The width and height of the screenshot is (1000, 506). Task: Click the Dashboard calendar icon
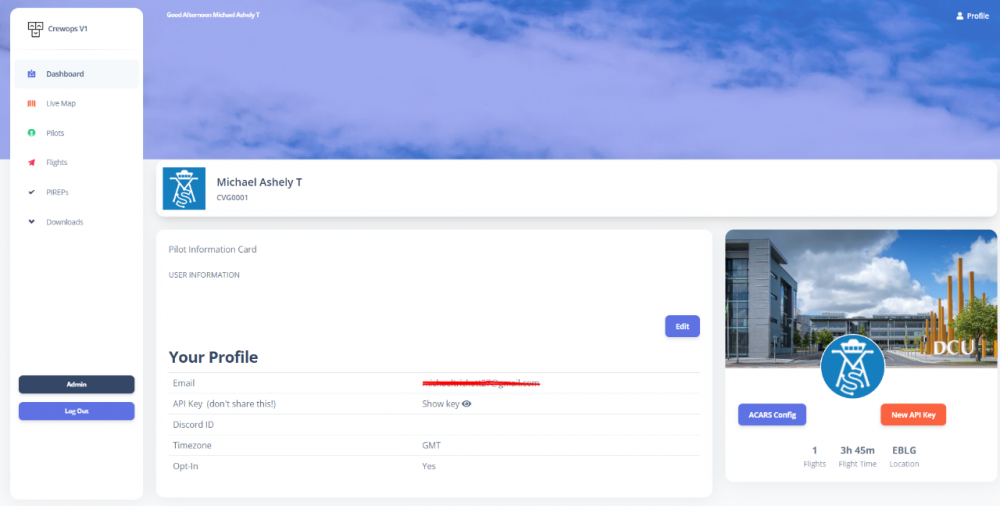pos(31,74)
